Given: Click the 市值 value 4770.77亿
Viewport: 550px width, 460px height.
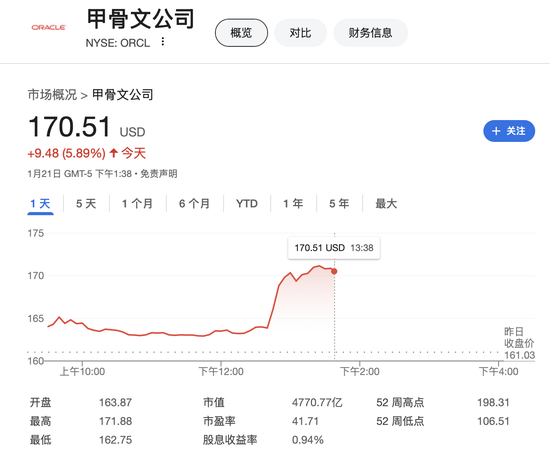Looking at the screenshot, I should point(317,402).
